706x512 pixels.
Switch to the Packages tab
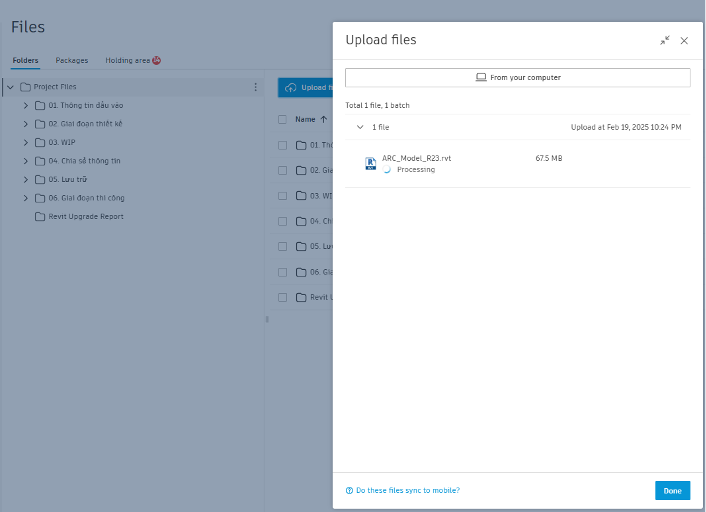tap(72, 60)
